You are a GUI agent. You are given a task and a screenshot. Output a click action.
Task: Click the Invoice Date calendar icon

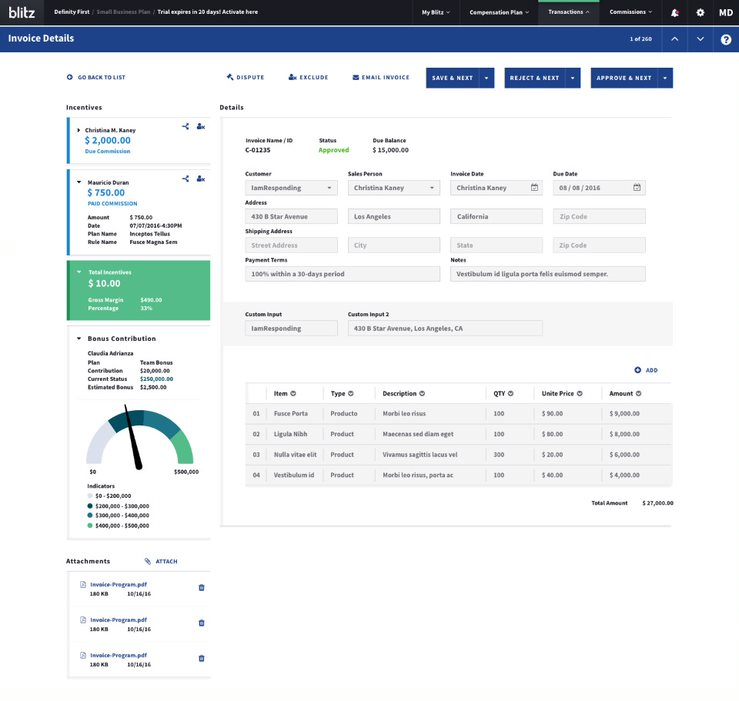tap(534, 187)
